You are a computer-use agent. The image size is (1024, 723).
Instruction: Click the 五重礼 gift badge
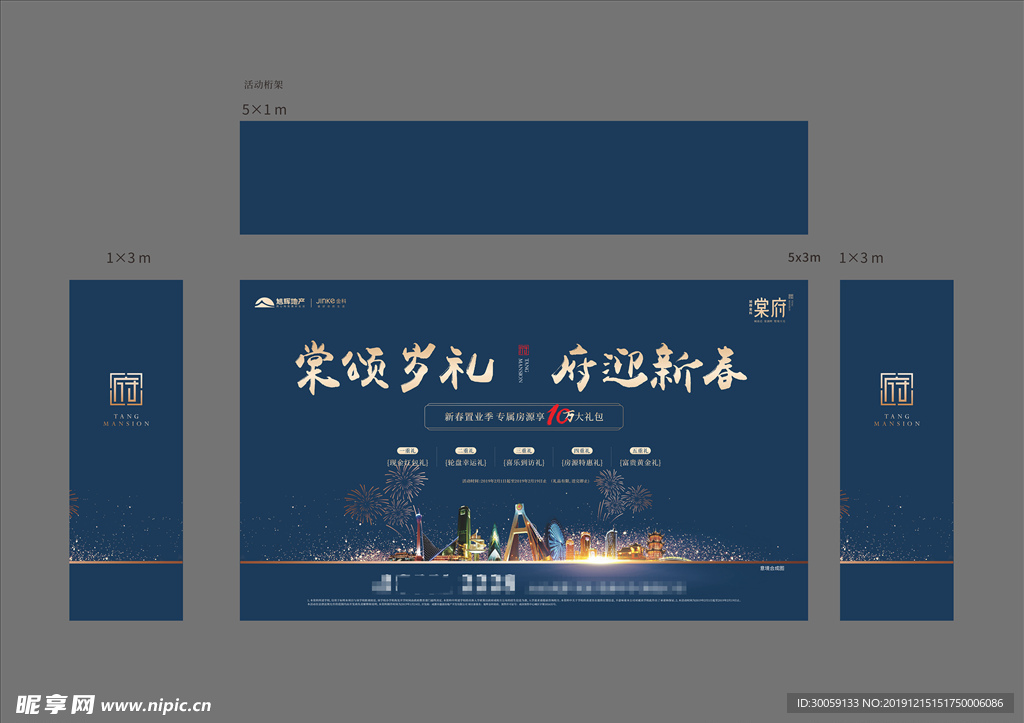click(x=641, y=451)
